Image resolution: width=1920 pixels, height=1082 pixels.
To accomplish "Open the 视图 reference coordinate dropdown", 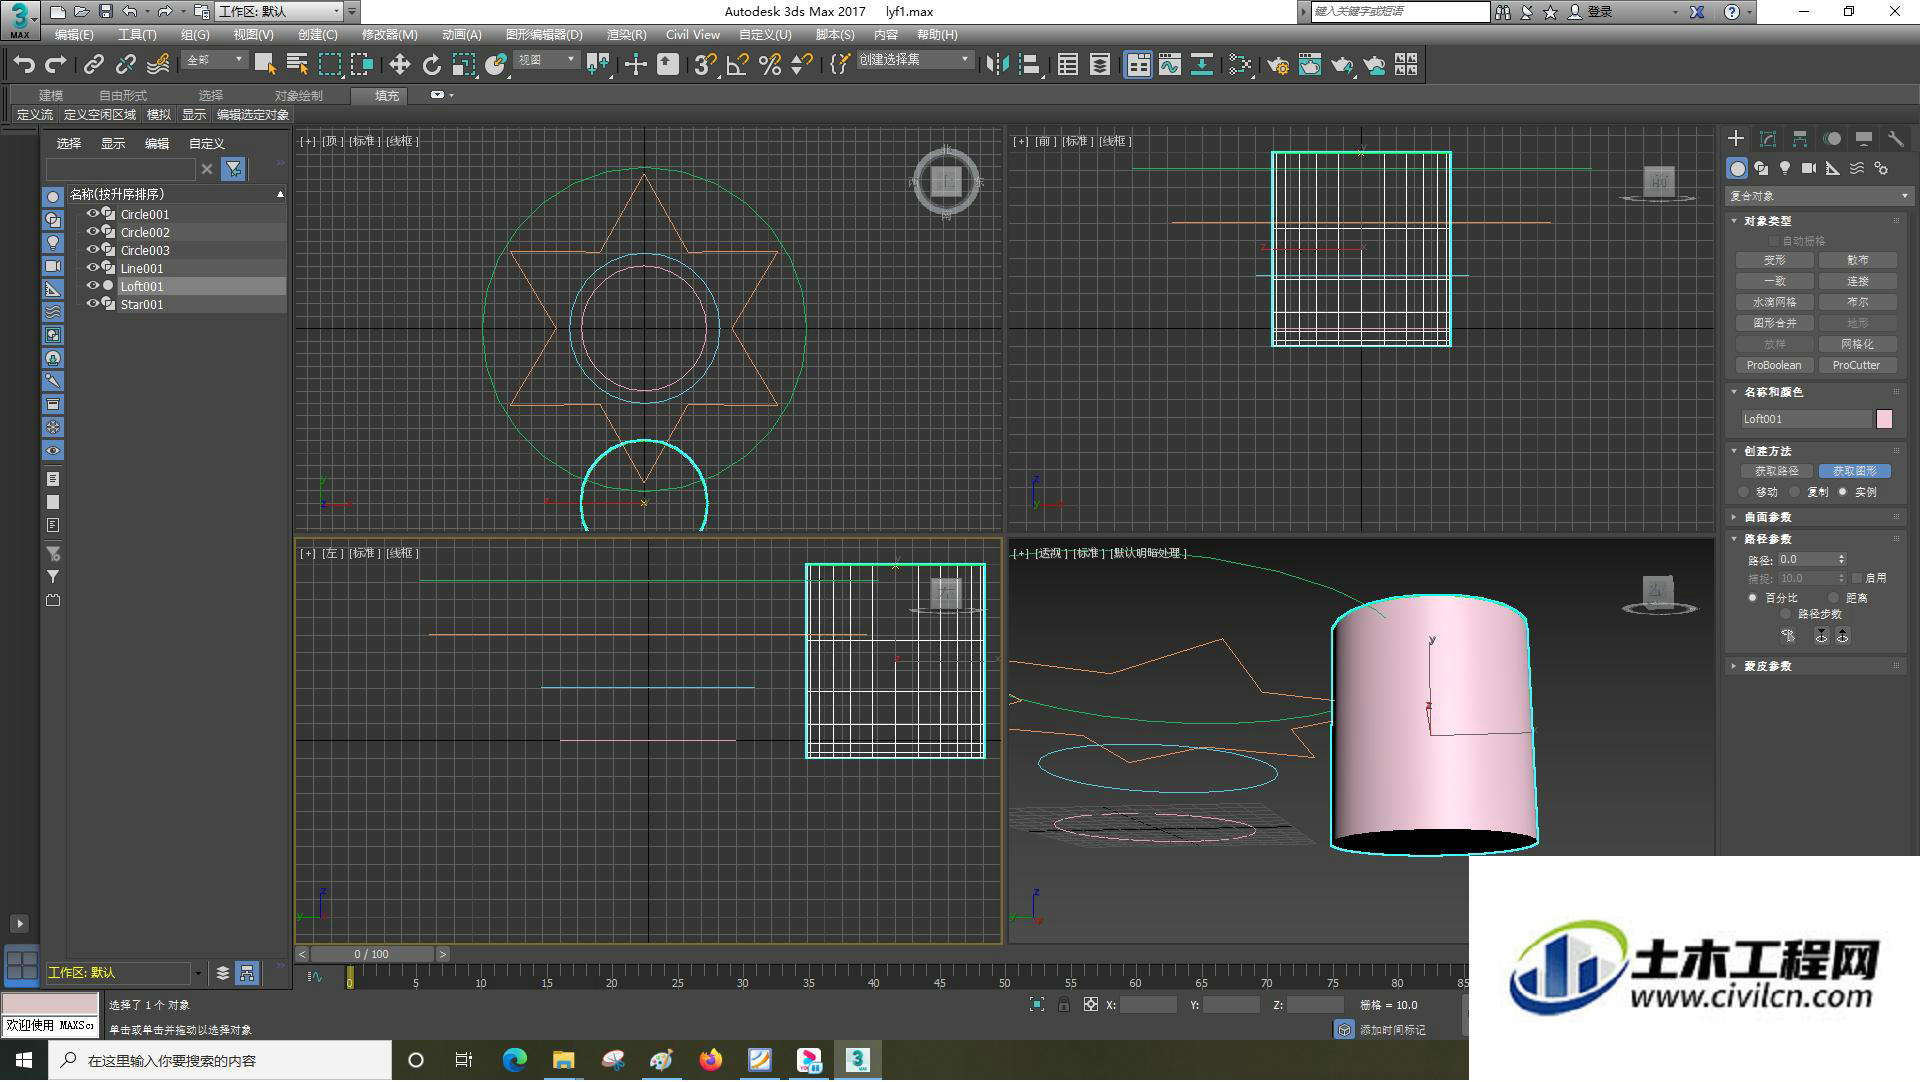I will (x=546, y=61).
